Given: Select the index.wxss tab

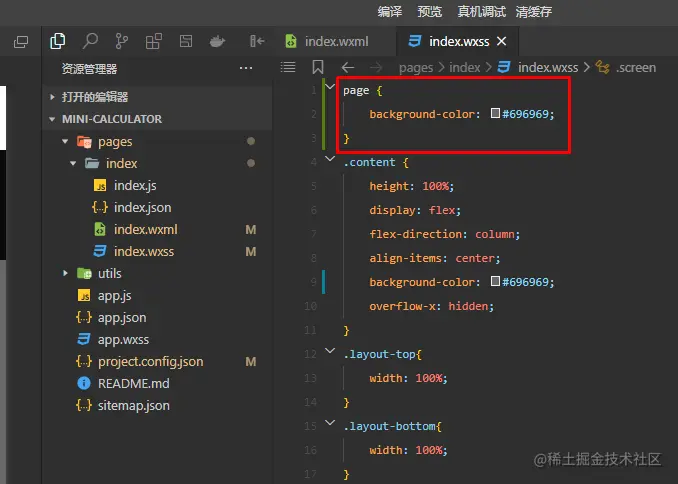Looking at the screenshot, I should 457,41.
